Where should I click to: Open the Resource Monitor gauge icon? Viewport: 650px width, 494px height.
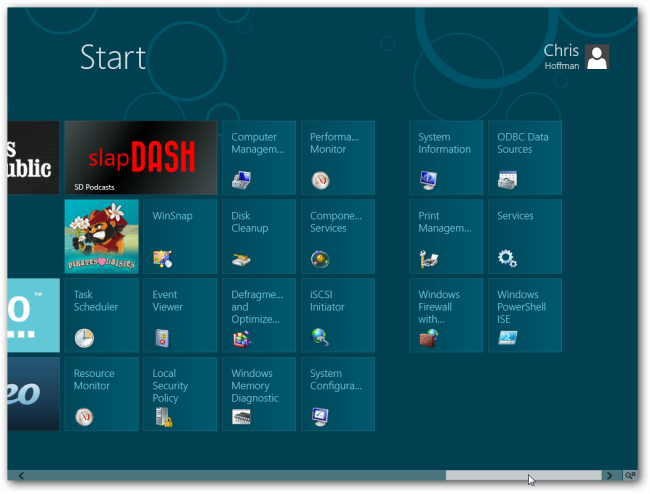84,417
